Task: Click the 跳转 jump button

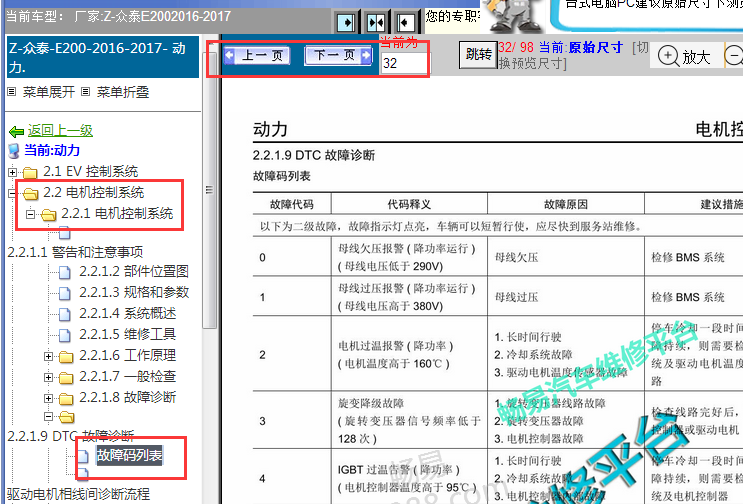Action: (x=478, y=54)
